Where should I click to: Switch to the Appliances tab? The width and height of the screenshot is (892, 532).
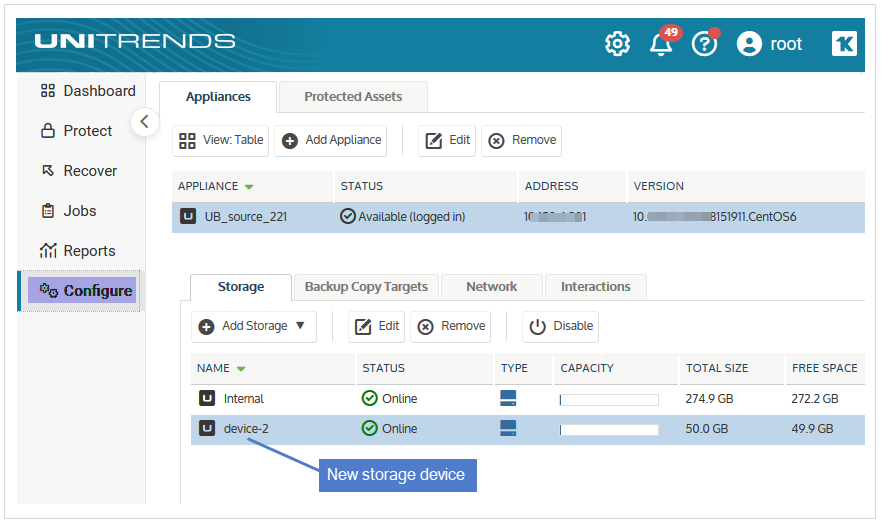pos(218,97)
